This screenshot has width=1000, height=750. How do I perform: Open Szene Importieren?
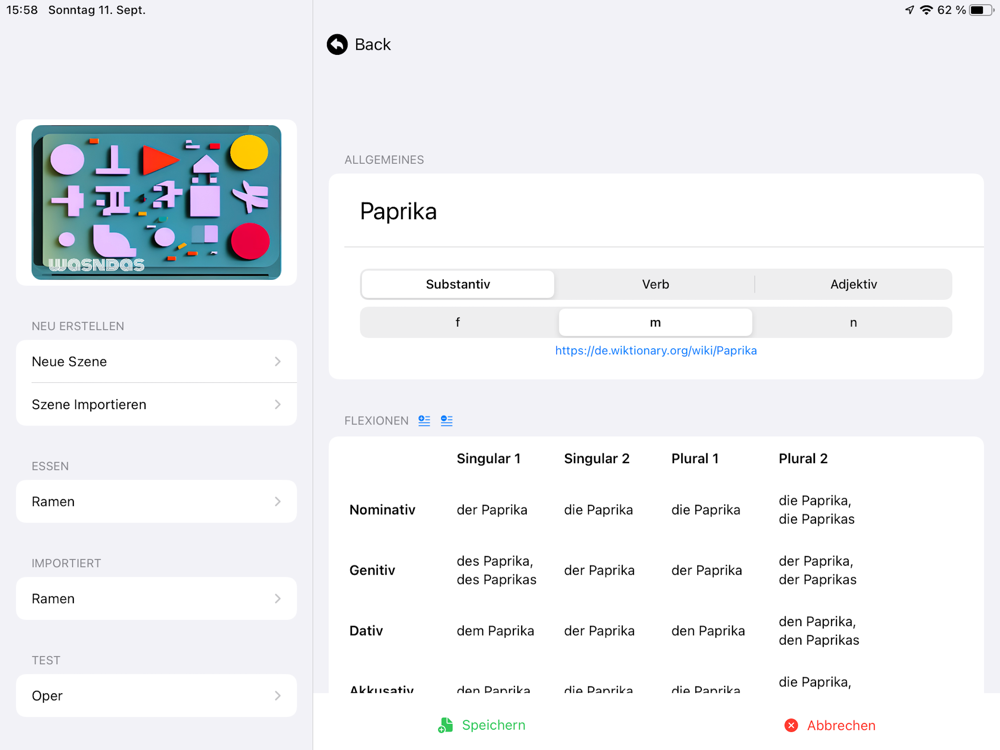tap(156, 404)
